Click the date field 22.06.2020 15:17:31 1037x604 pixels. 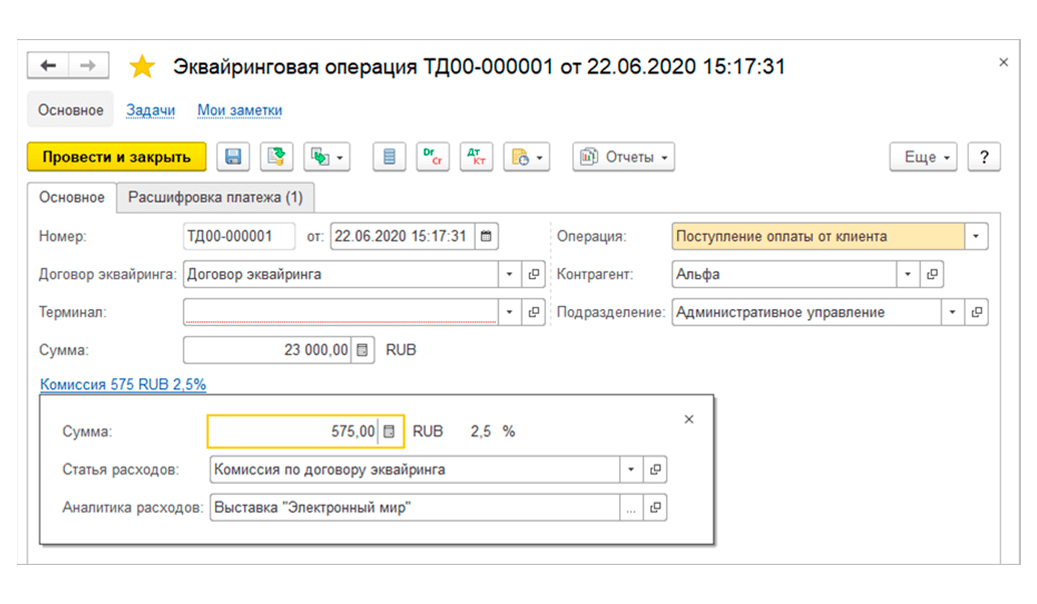point(402,236)
